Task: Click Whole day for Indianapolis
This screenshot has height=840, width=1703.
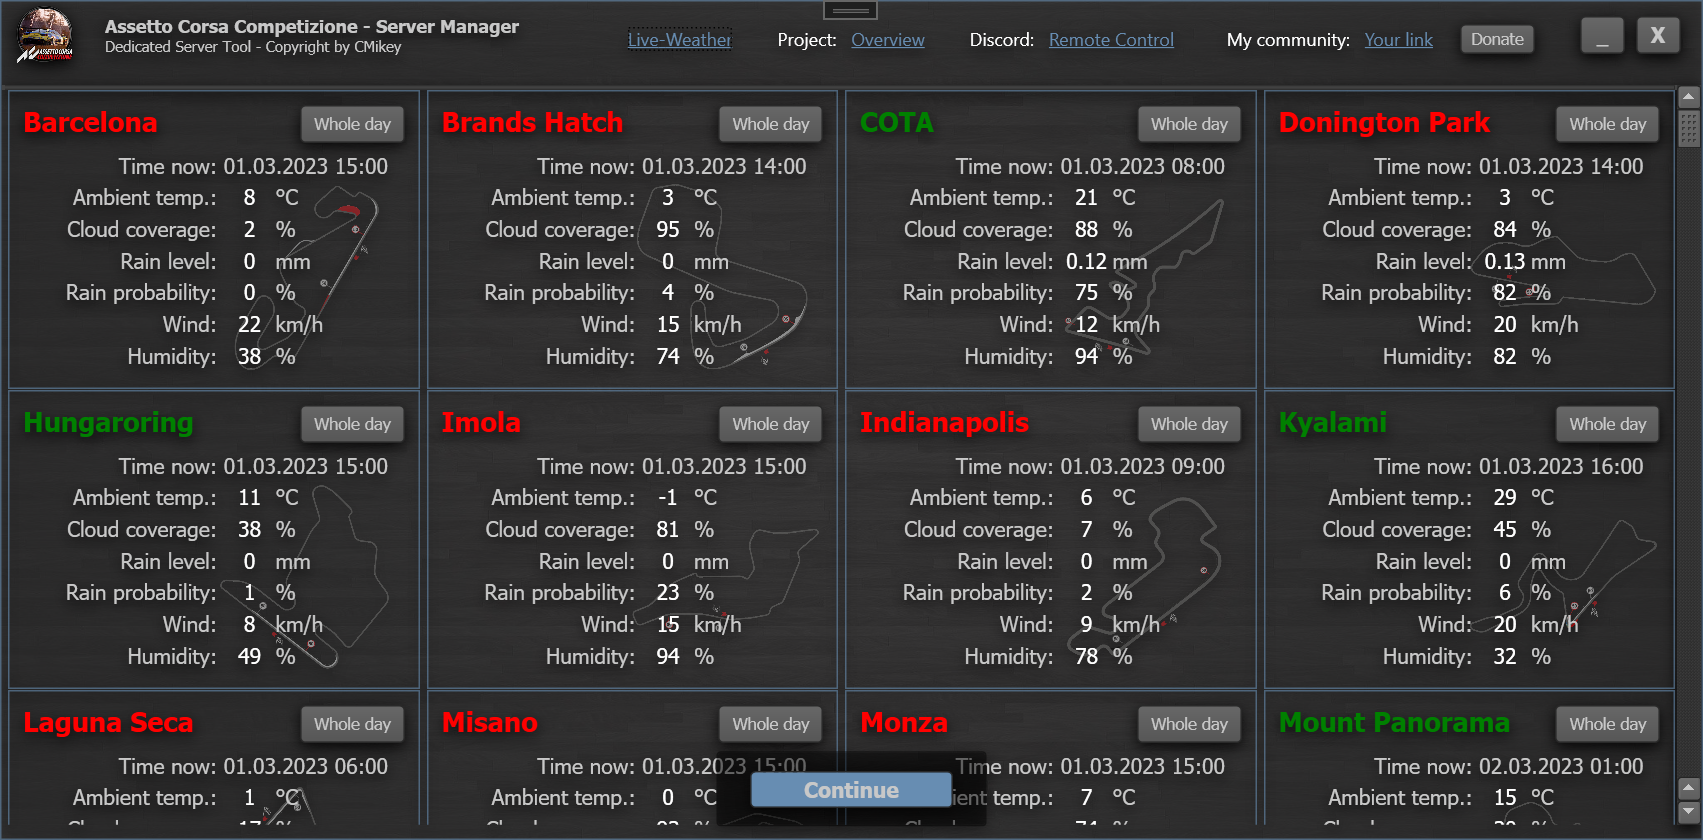Action: tap(1189, 424)
